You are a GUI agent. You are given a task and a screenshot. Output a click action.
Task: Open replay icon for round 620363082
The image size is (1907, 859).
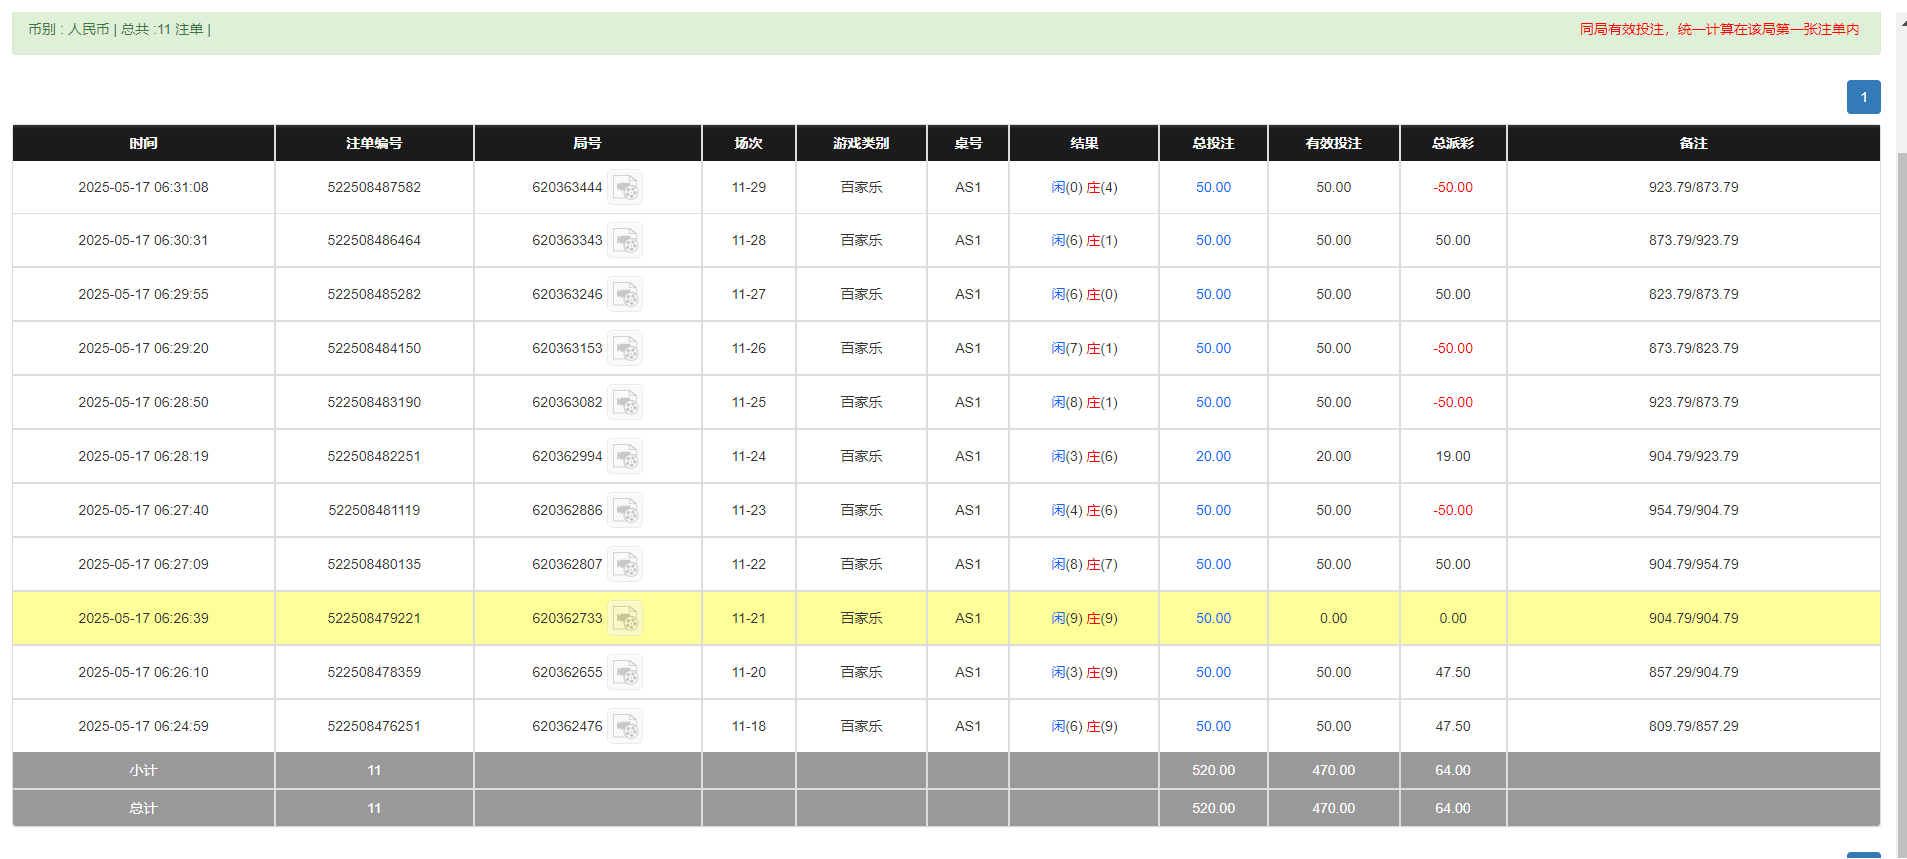[625, 403]
